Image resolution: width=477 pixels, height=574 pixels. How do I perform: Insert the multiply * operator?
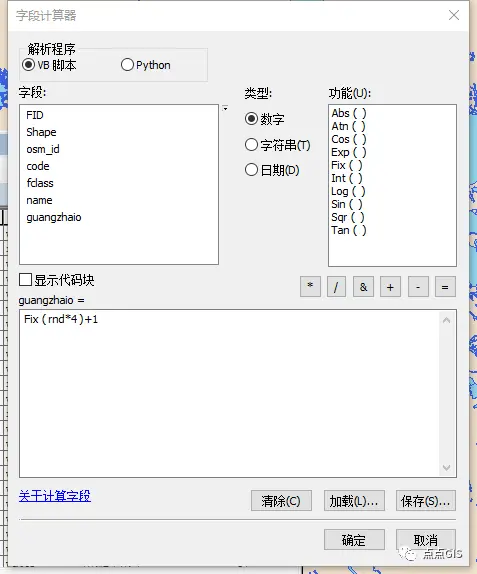coord(310,287)
